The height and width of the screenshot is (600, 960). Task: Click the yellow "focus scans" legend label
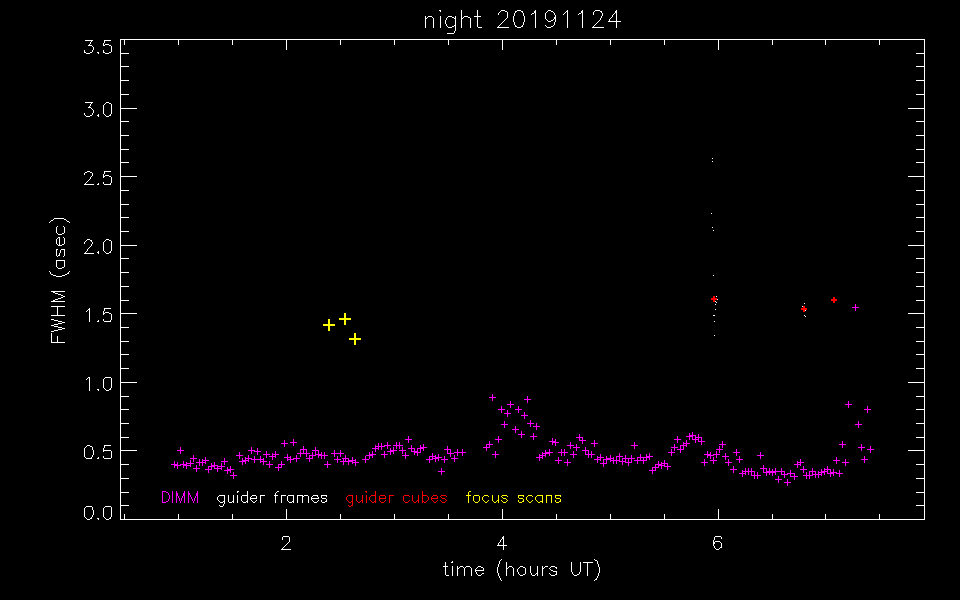[x=514, y=498]
